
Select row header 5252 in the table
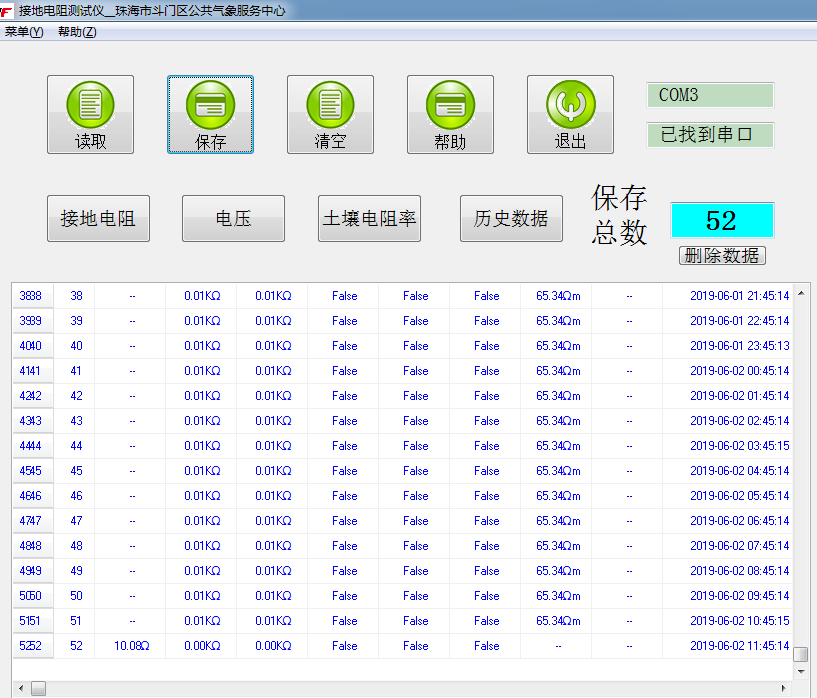[31, 646]
